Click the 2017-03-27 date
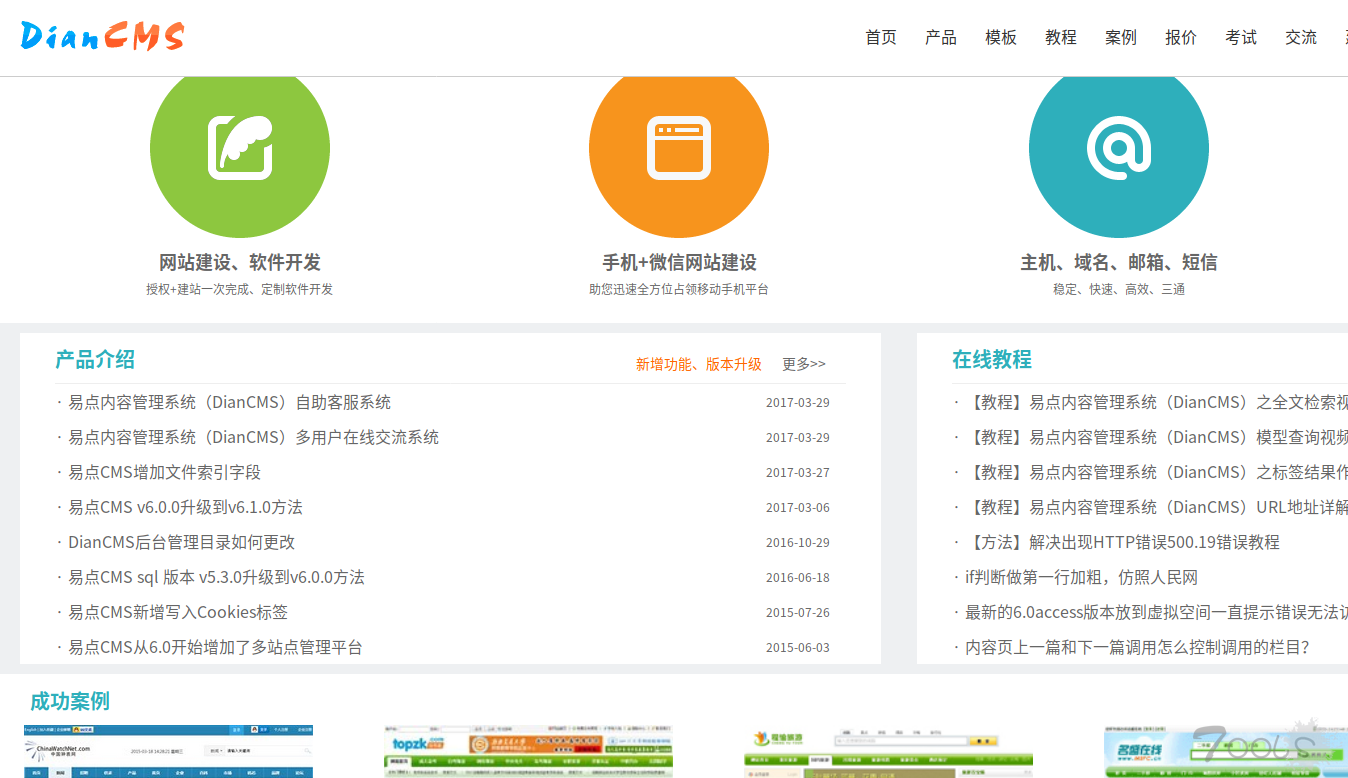This screenshot has width=1348, height=778. click(798, 473)
